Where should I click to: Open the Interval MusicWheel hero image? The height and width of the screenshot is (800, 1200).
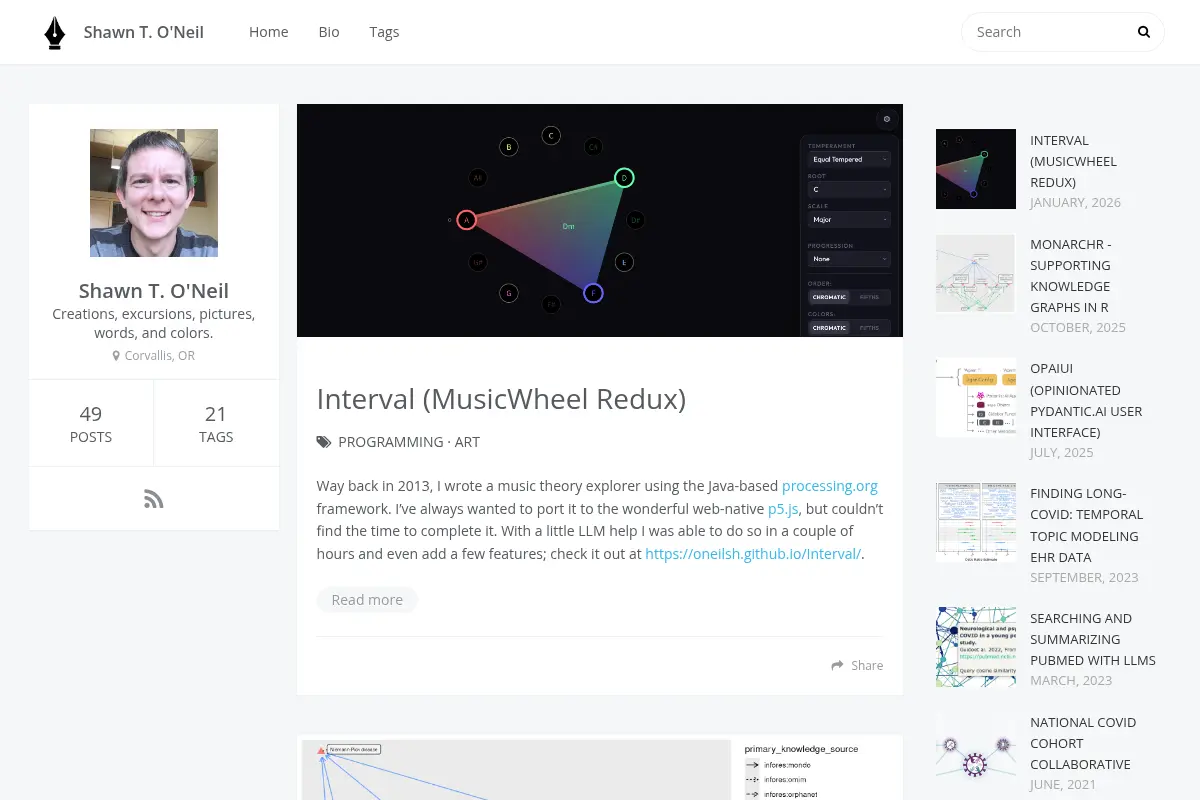pos(600,220)
